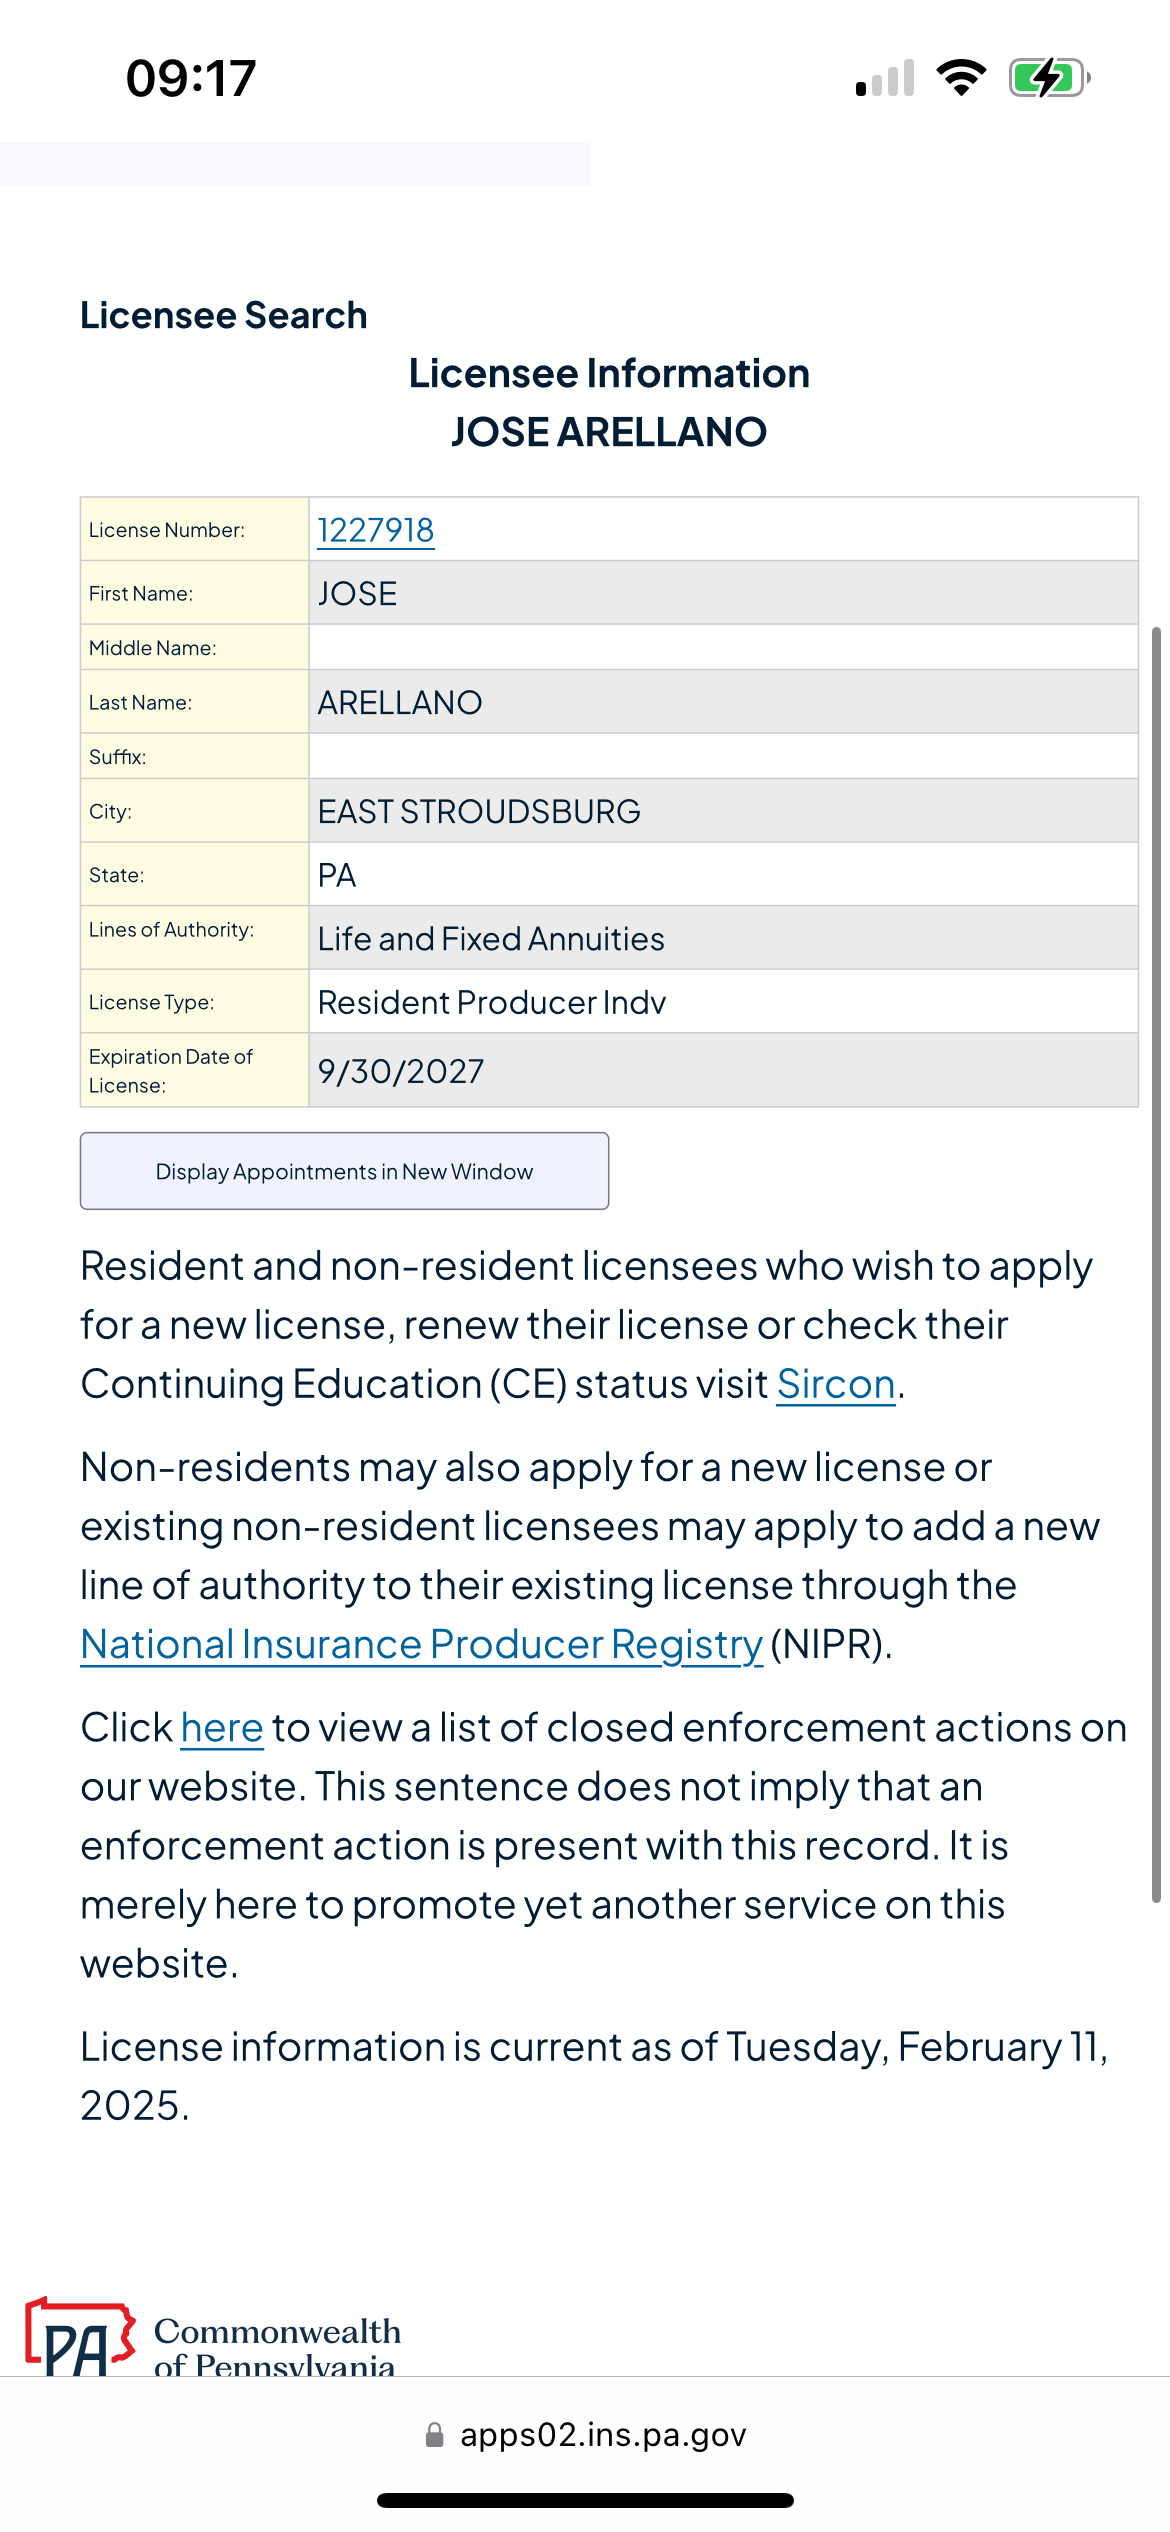The height and width of the screenshot is (2532, 1170).
Task: Tap the State row showing PA
Action: tap(339, 874)
